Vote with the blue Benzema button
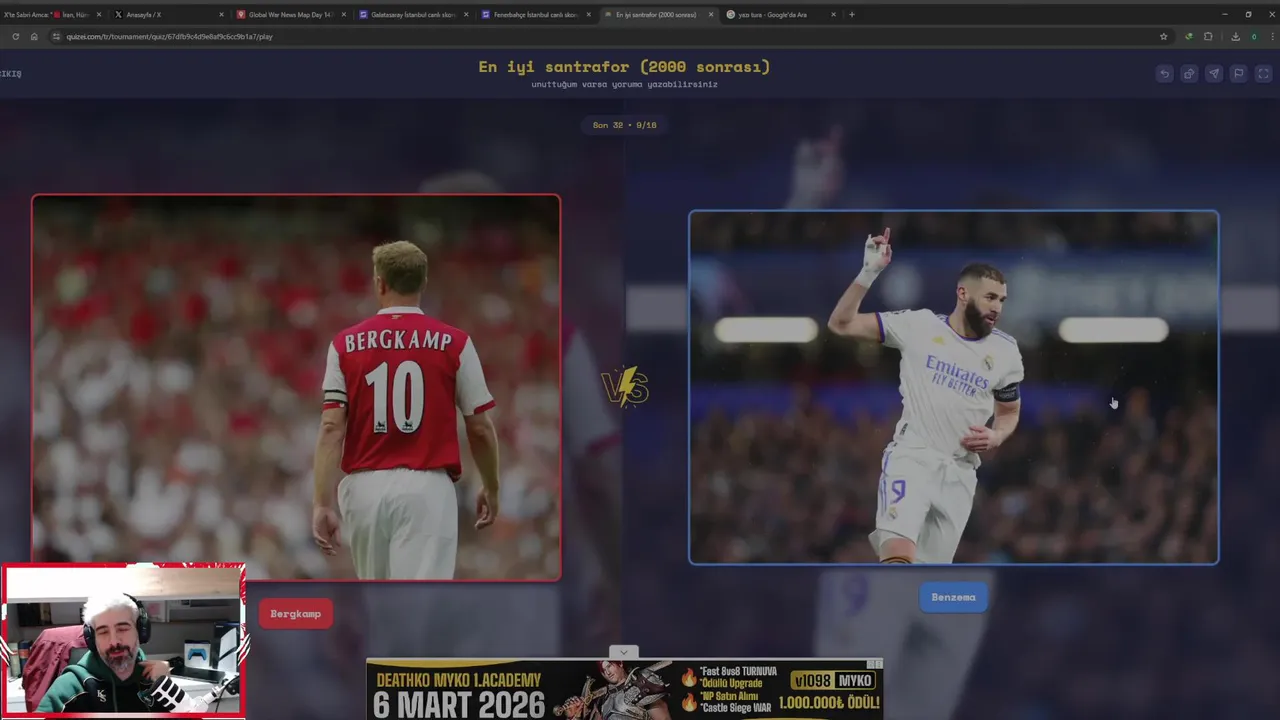Viewport: 1280px width, 720px height. point(953,597)
